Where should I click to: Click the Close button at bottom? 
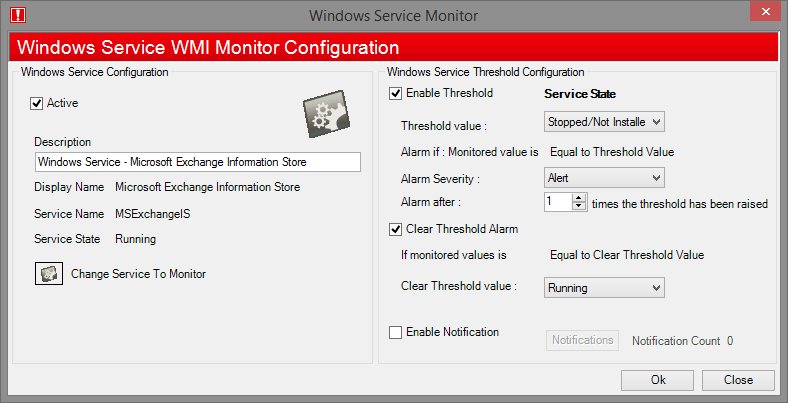point(738,380)
